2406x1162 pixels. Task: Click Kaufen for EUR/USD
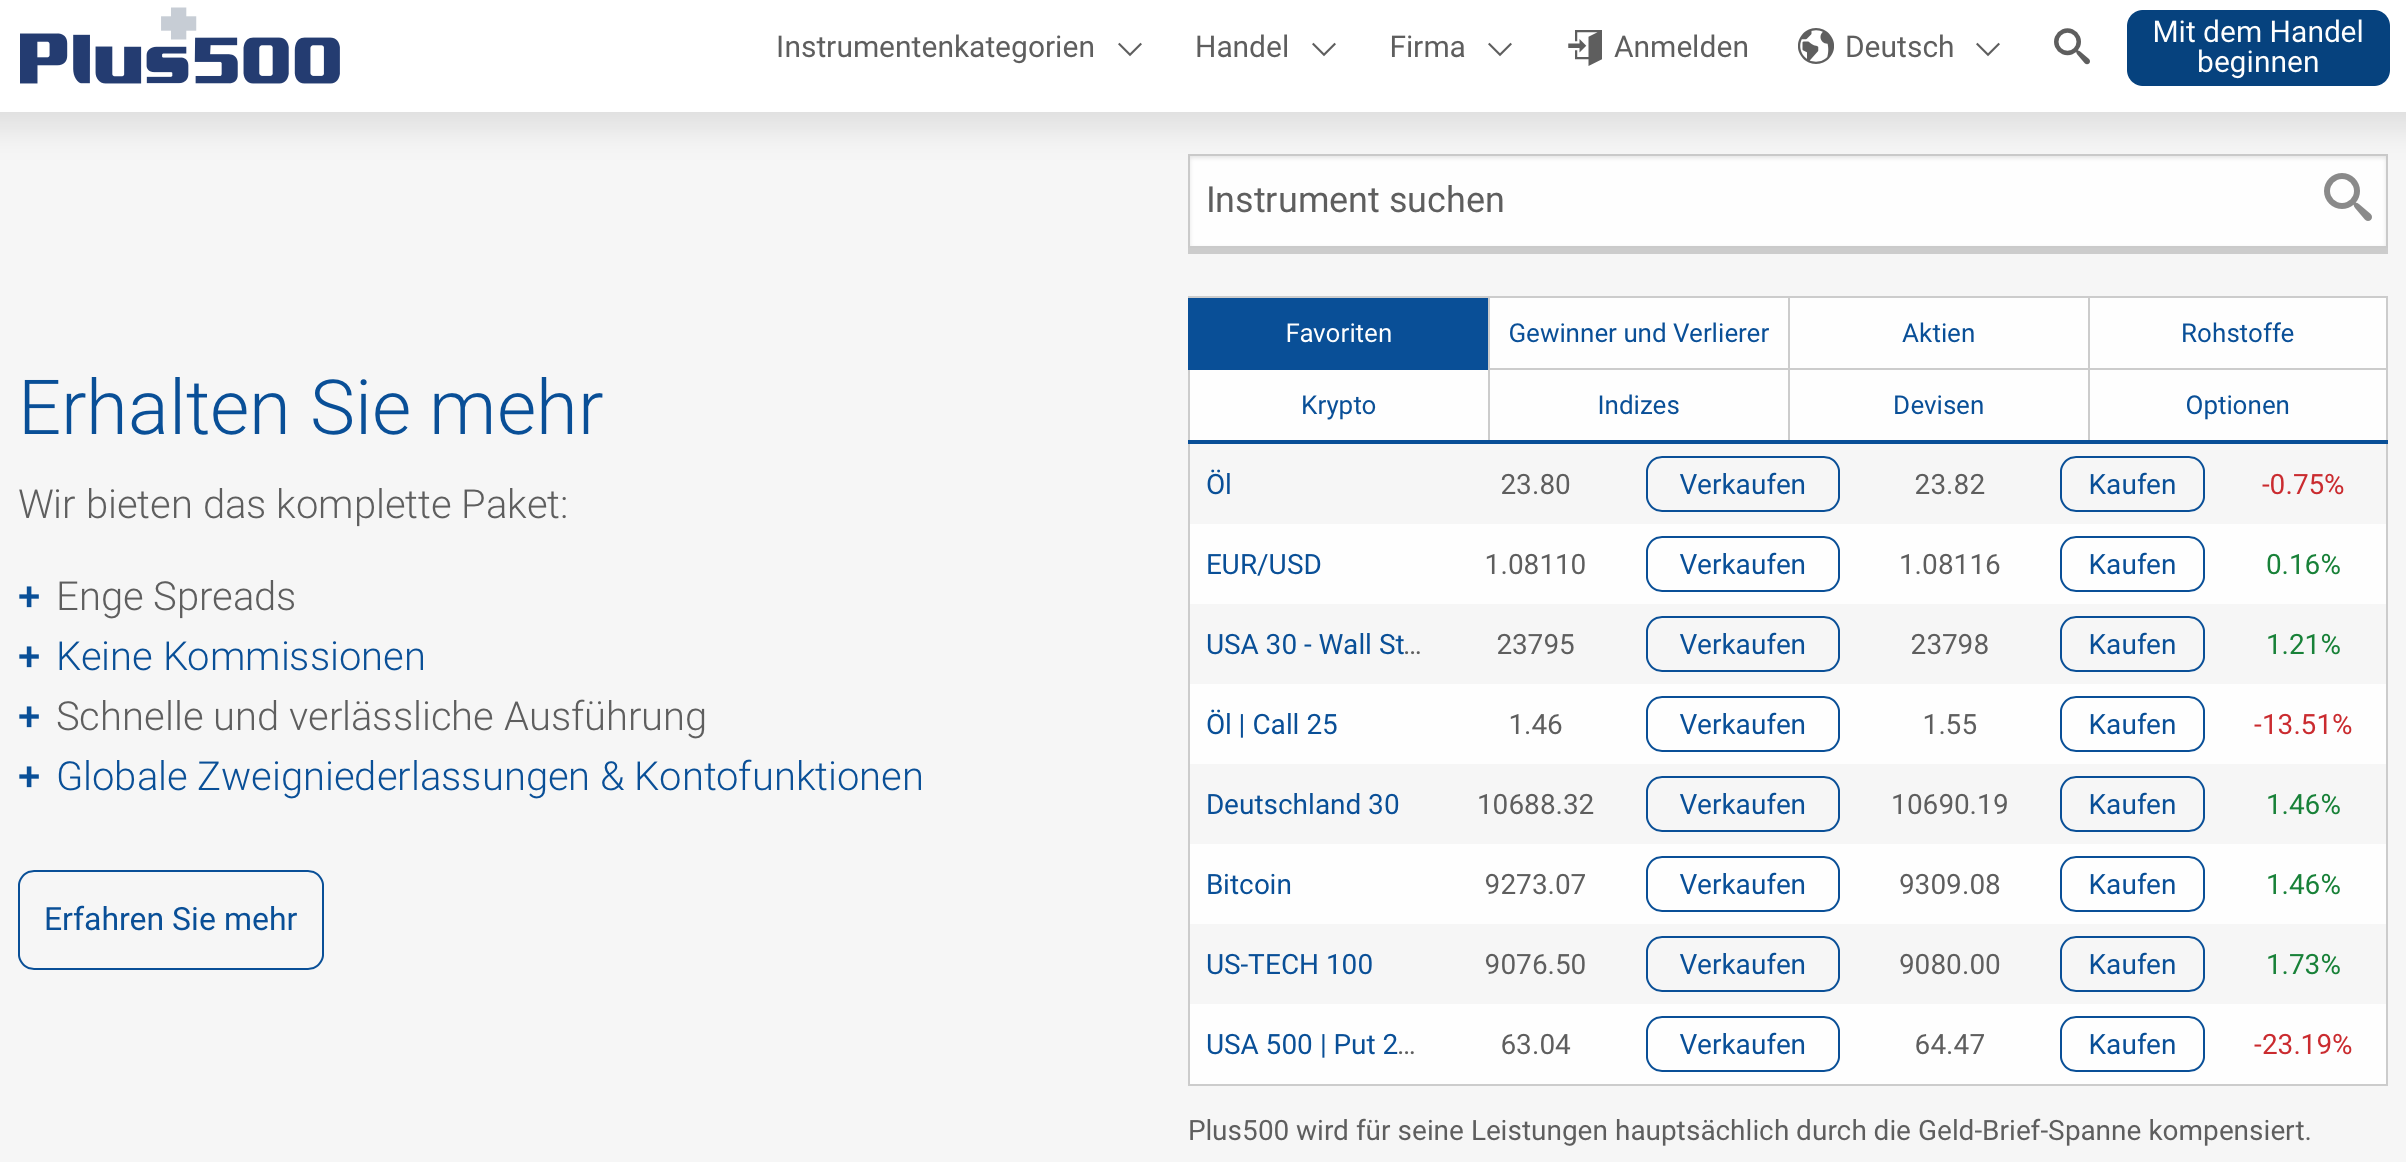pos(2132,564)
